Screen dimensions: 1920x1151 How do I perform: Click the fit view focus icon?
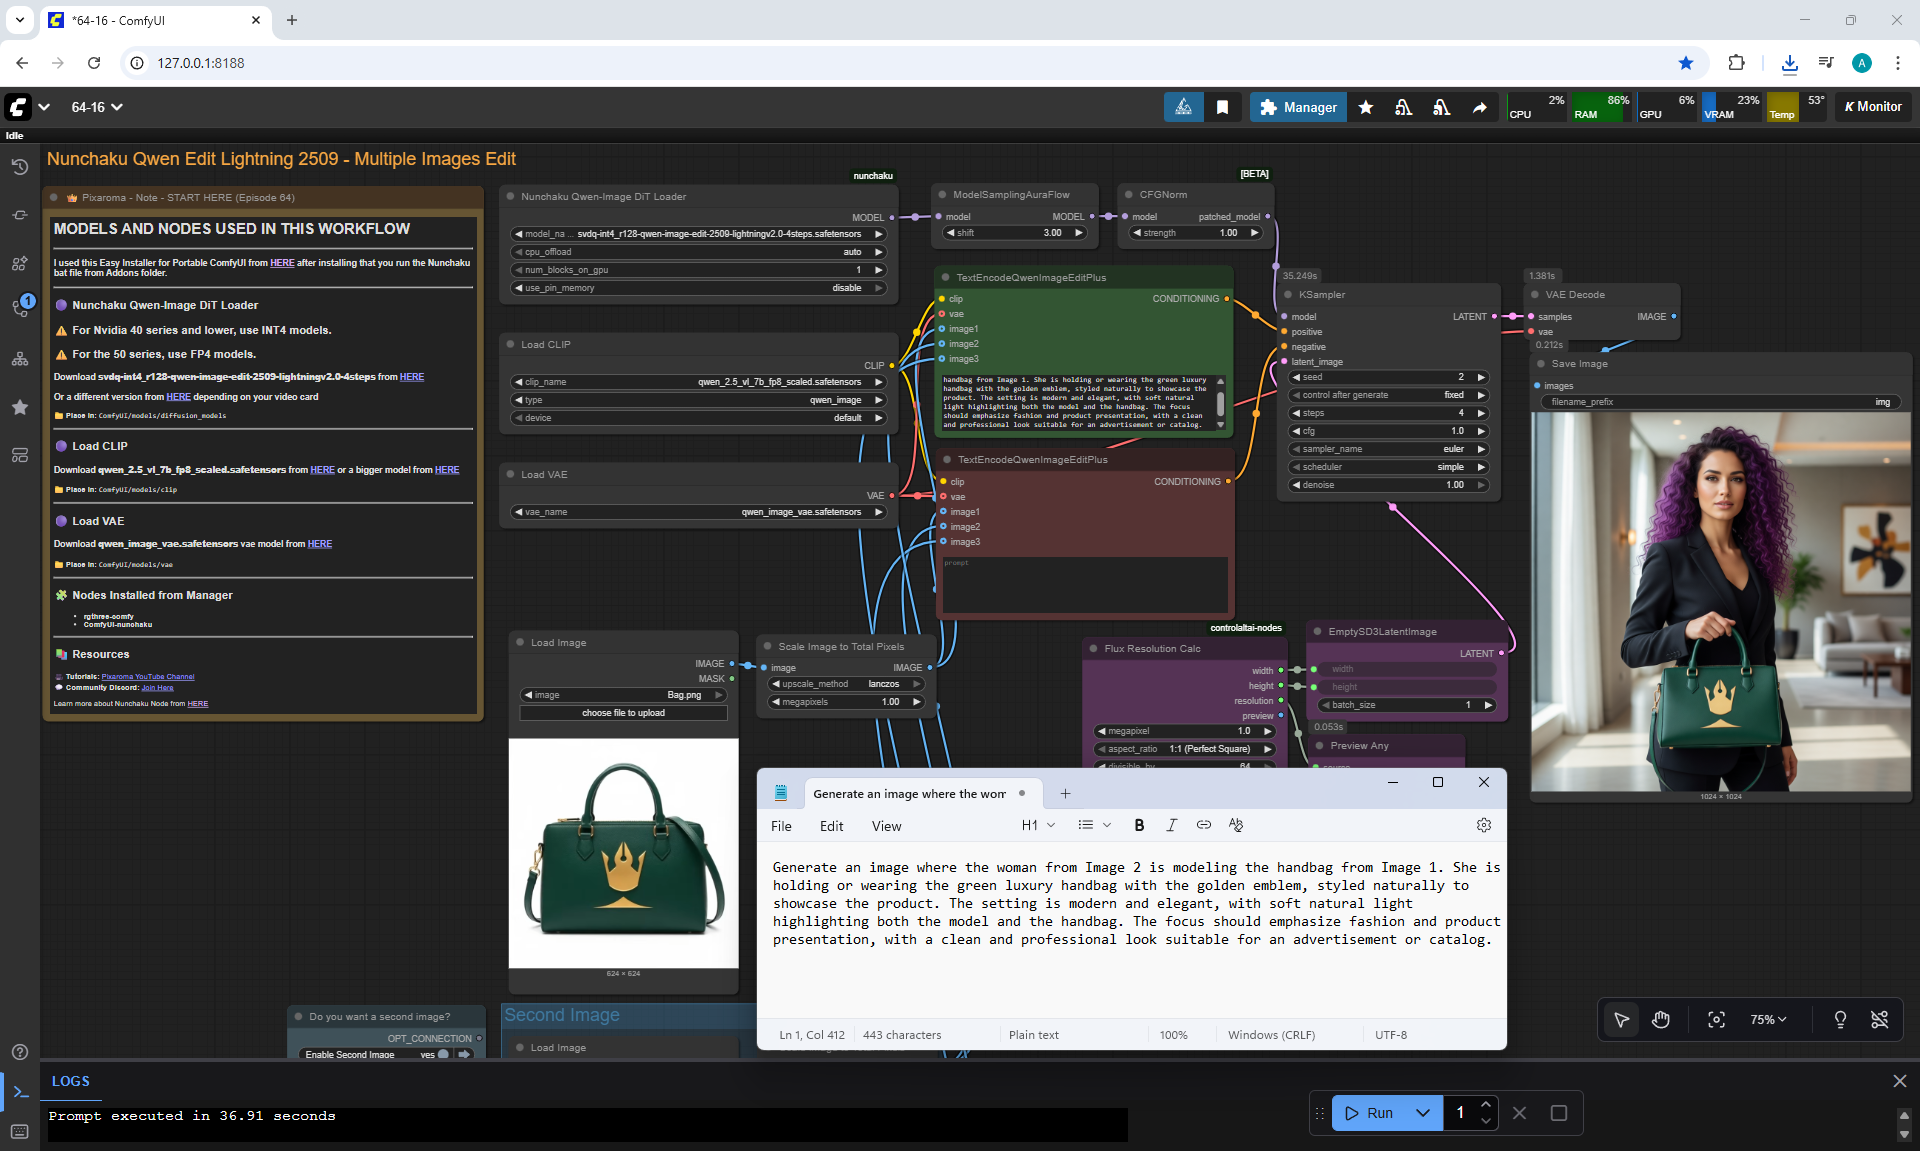(x=1716, y=1019)
